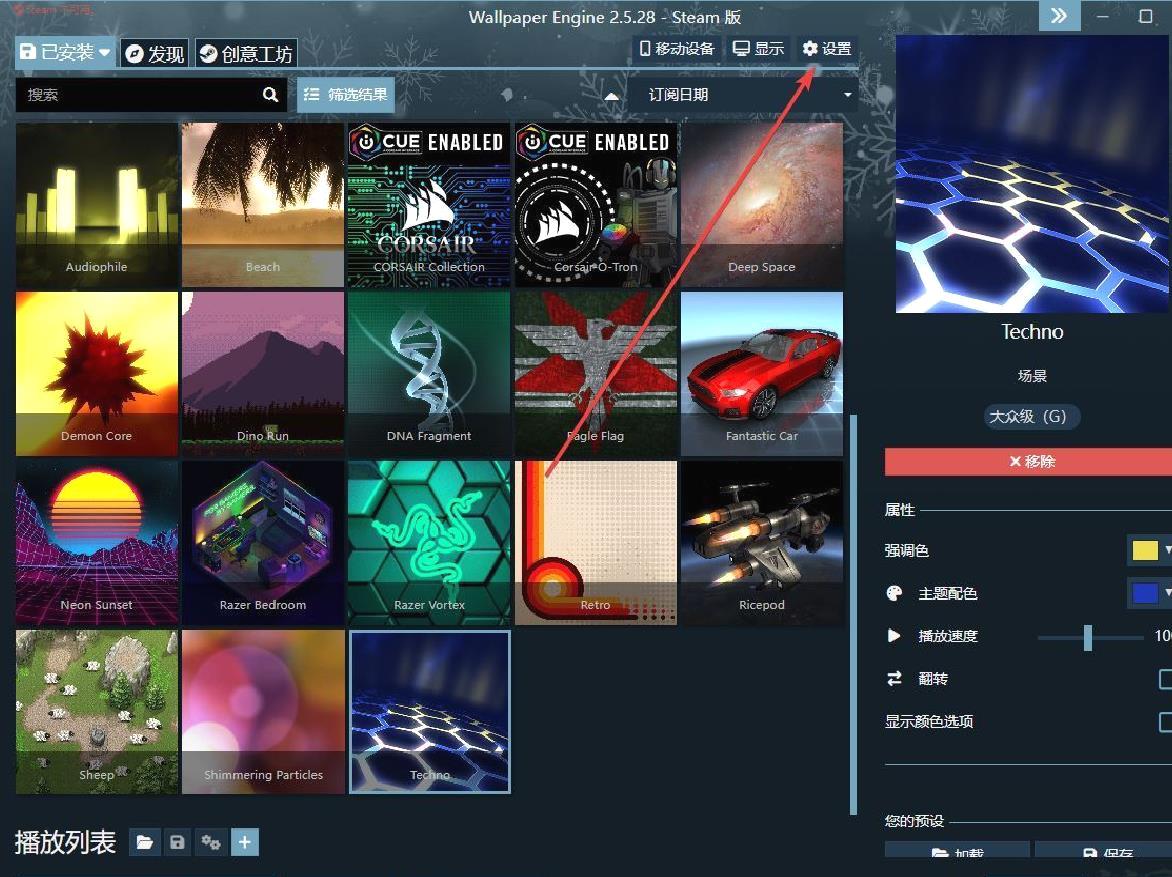This screenshot has width=1172, height=877.
Task: Click the plus icon beside 播放列表
Action: tap(244, 843)
